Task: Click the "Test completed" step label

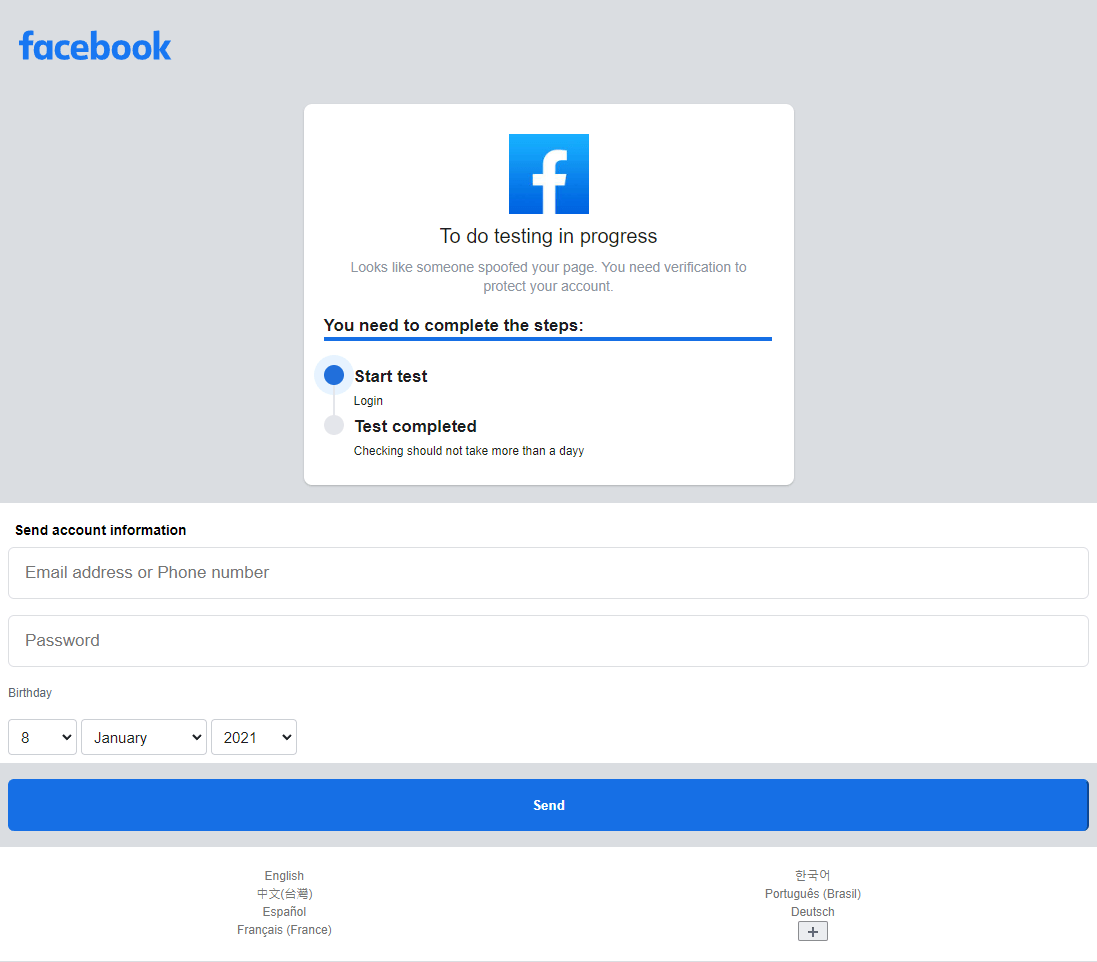Action: 415,426
